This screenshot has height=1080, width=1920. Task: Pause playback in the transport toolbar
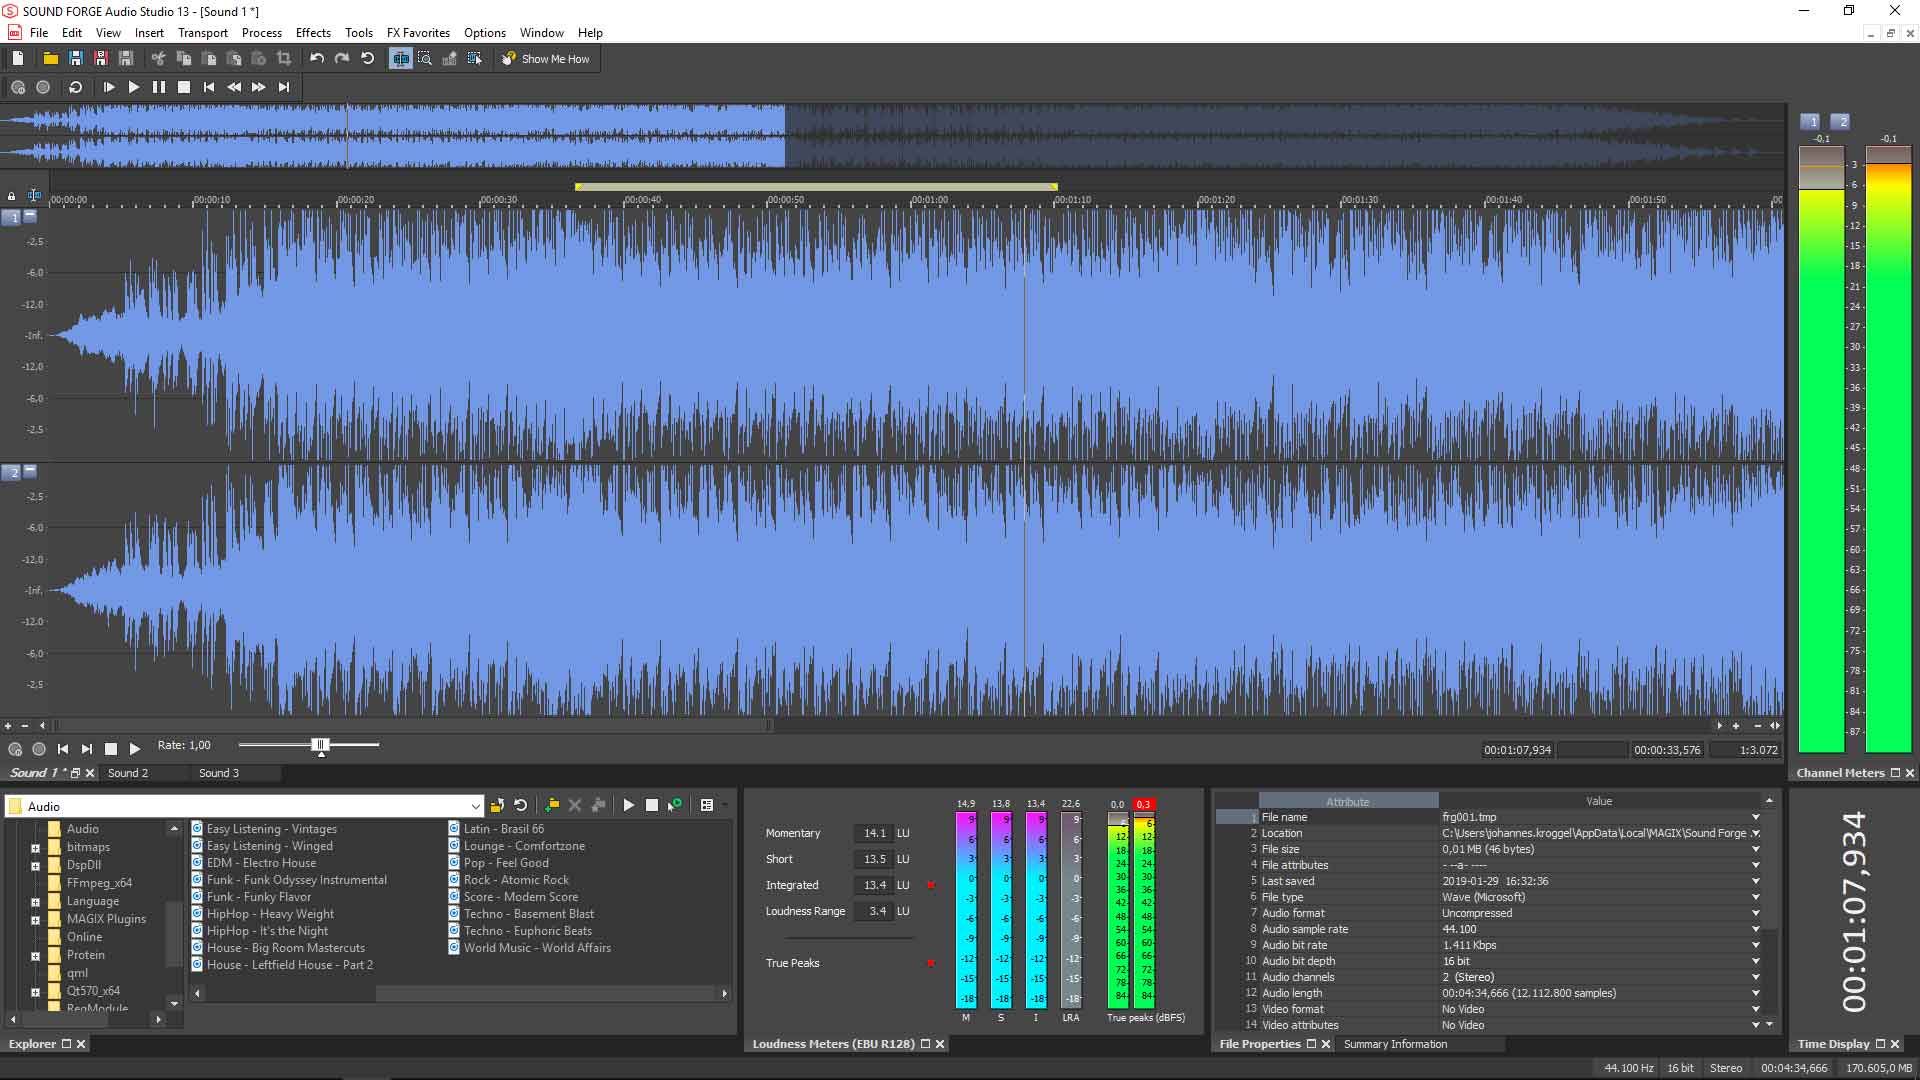(159, 87)
